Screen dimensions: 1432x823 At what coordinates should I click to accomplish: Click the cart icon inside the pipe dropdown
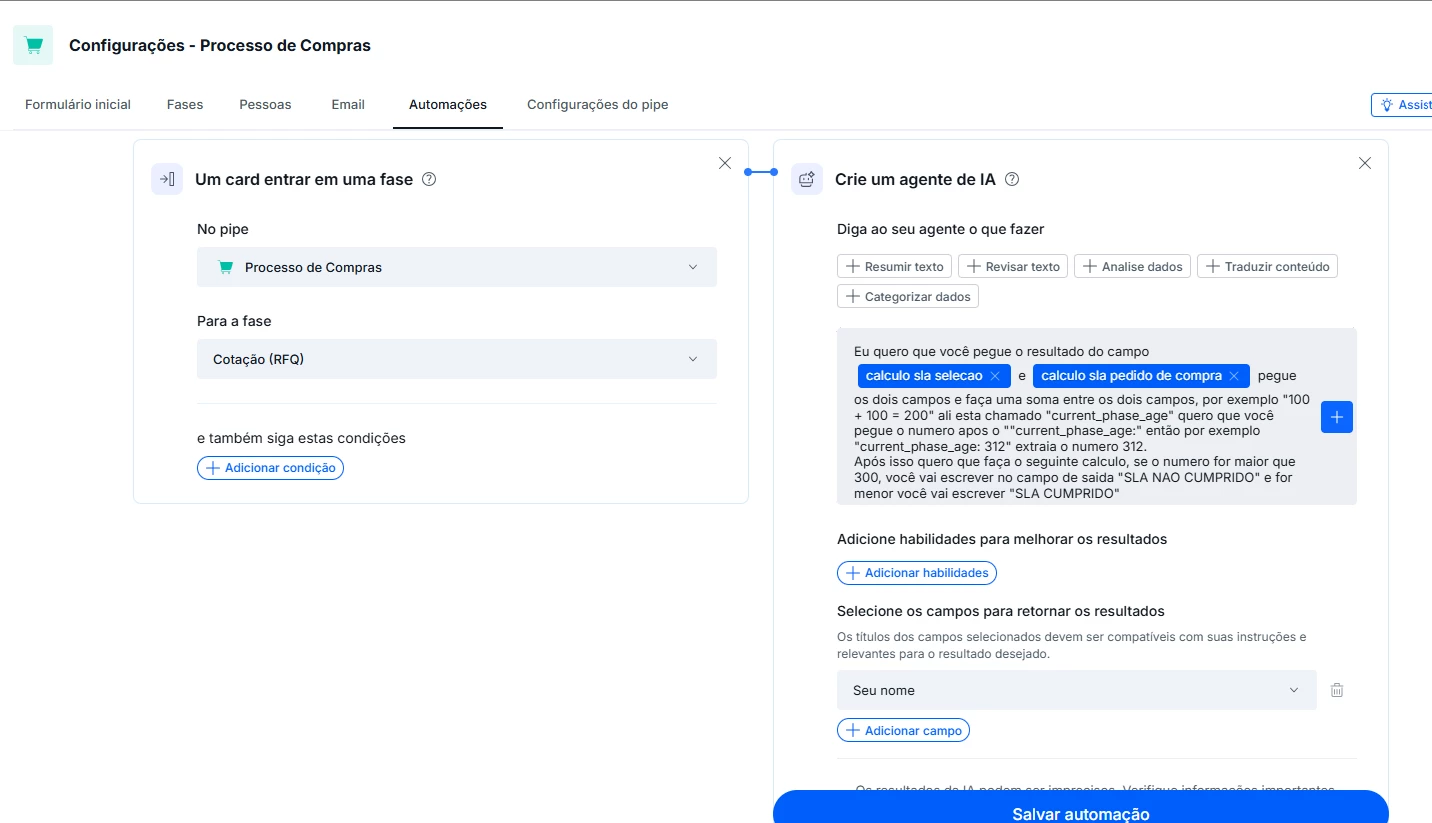226,267
